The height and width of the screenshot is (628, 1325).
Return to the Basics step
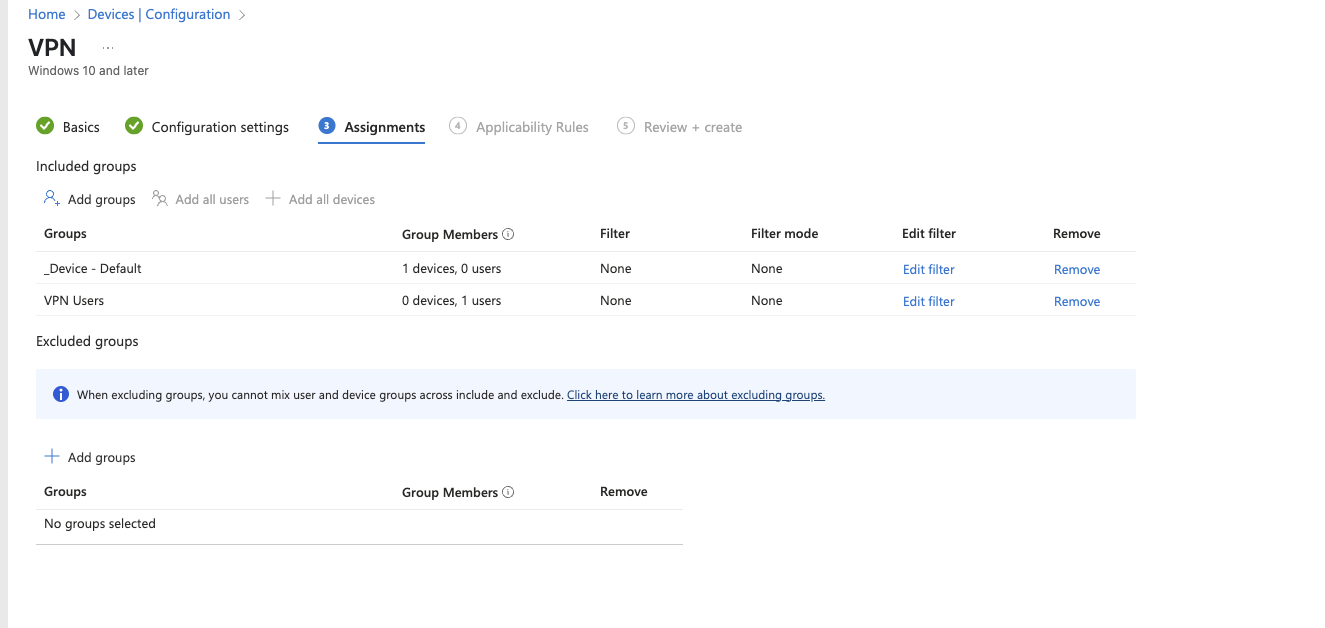(81, 126)
